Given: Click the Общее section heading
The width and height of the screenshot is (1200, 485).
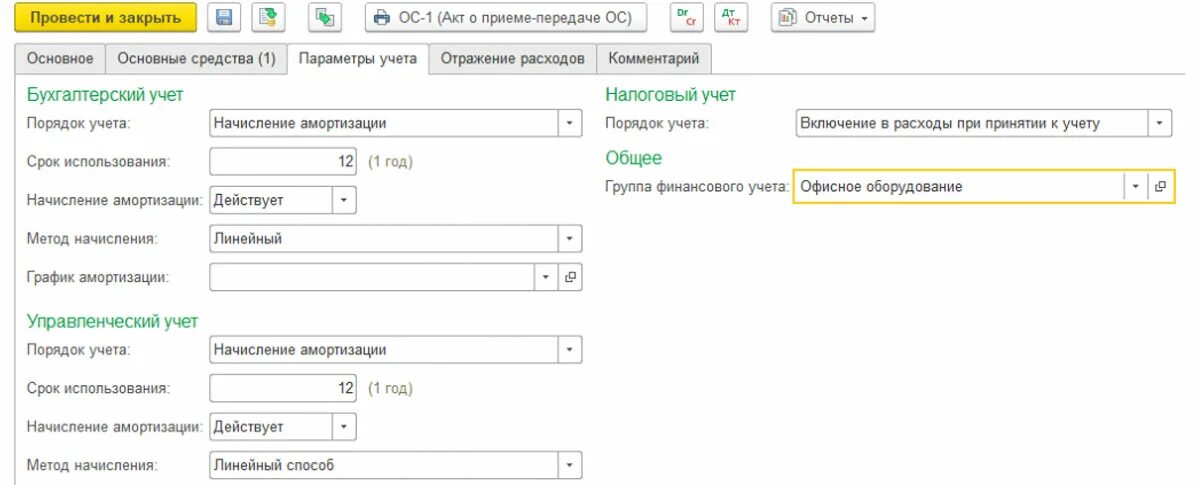Looking at the screenshot, I should point(634,158).
